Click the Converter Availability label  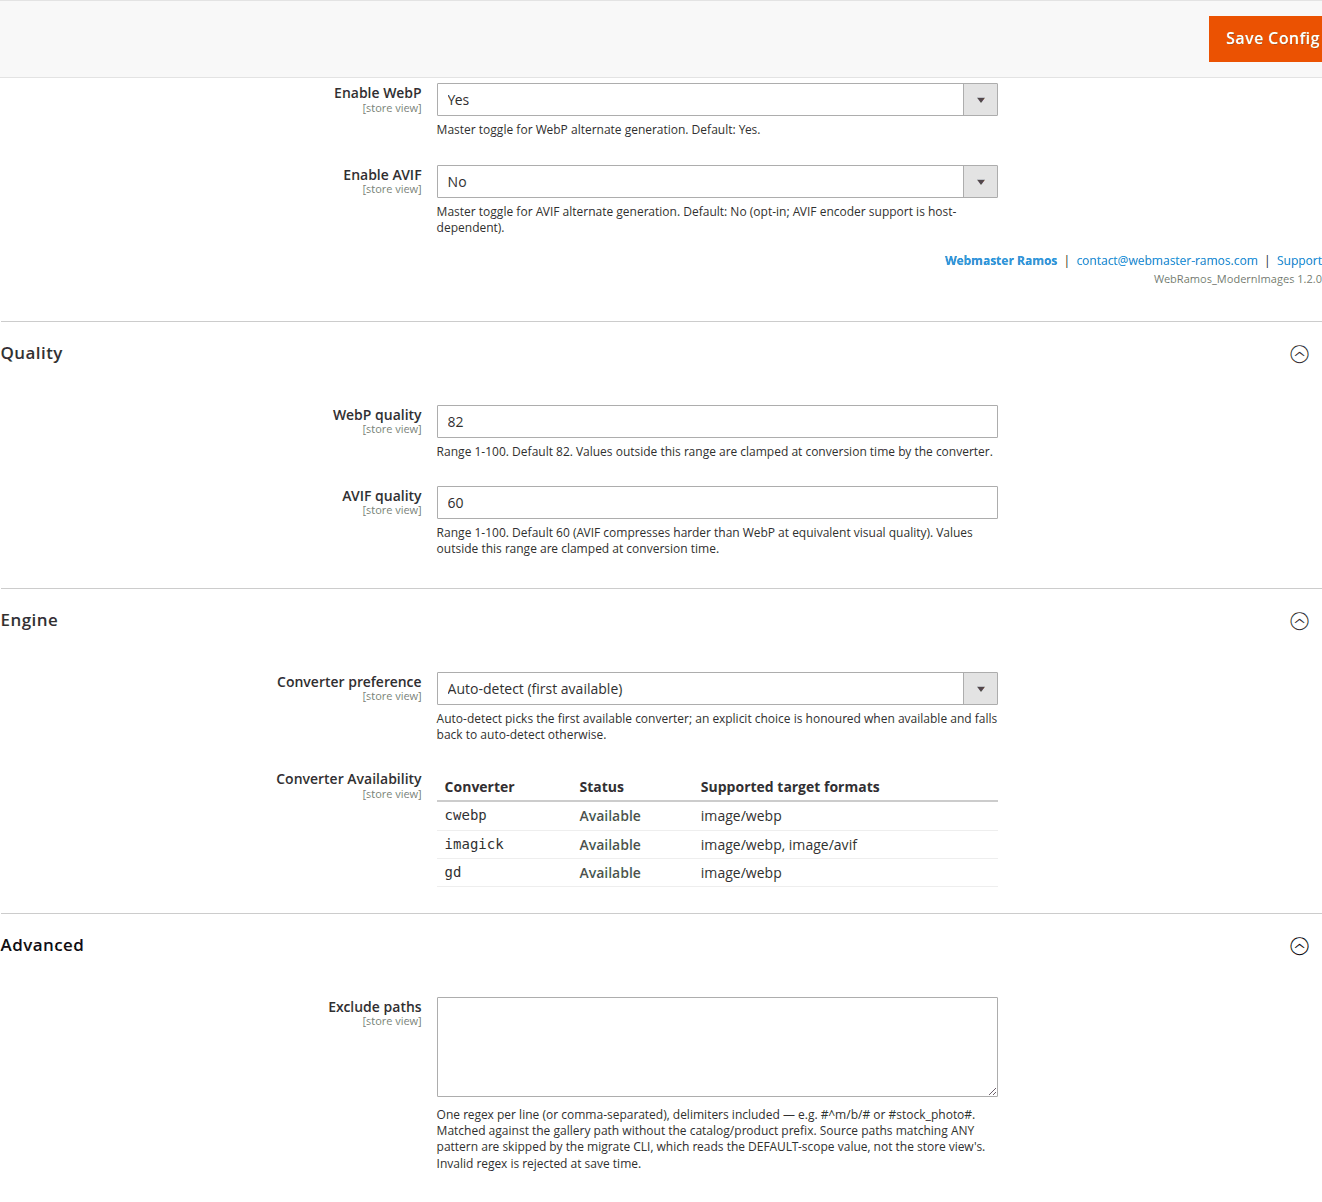point(349,779)
